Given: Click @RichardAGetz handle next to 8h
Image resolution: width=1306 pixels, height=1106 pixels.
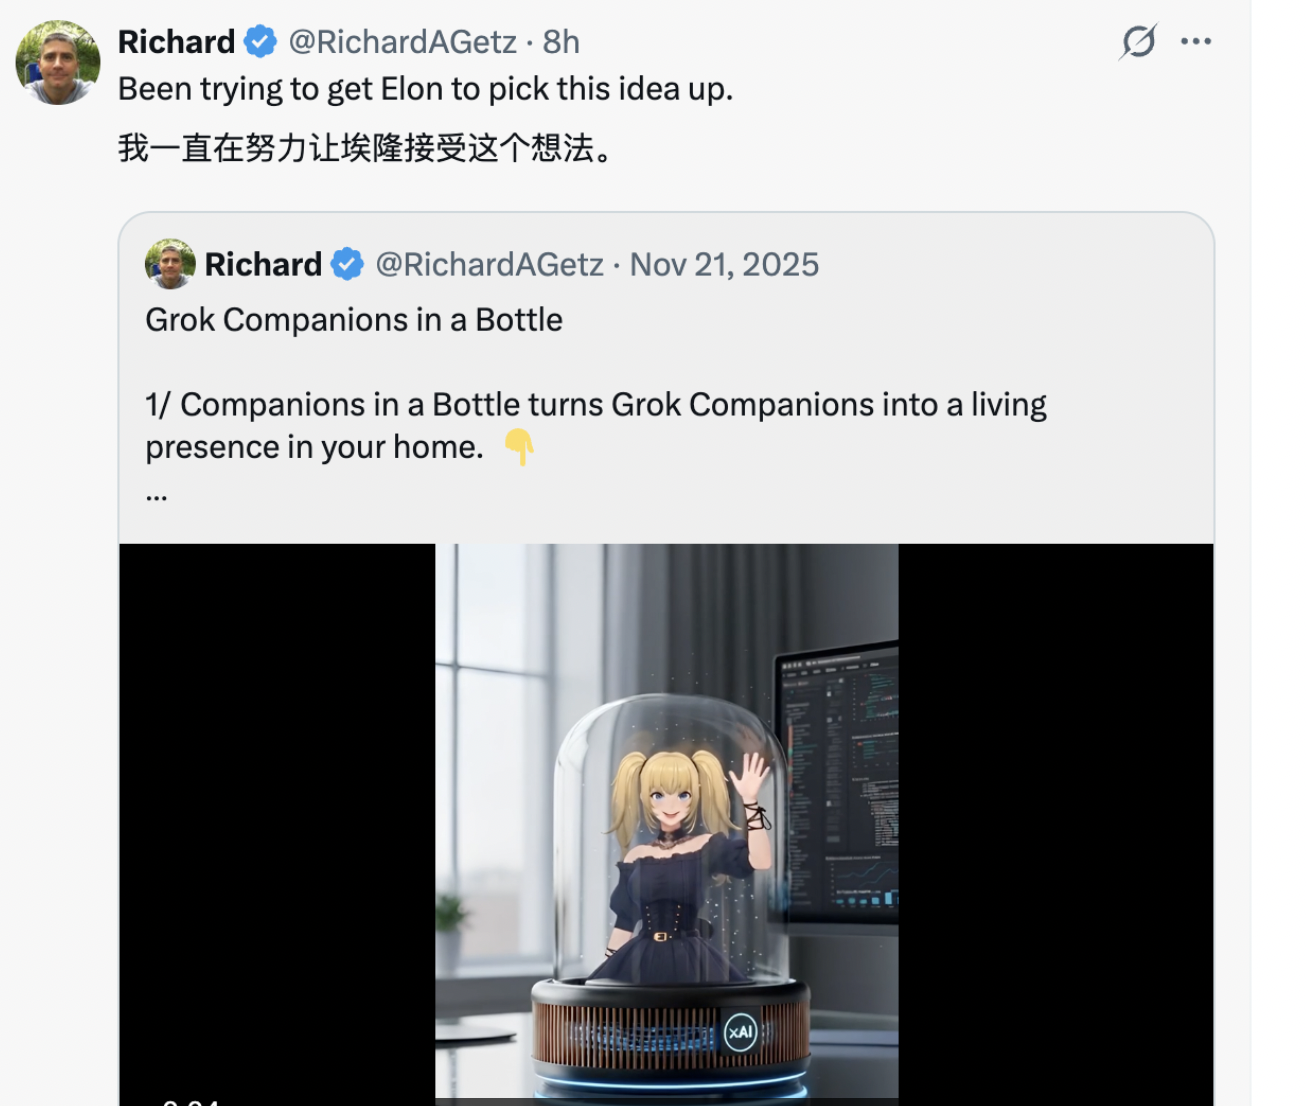Looking at the screenshot, I should click(402, 42).
